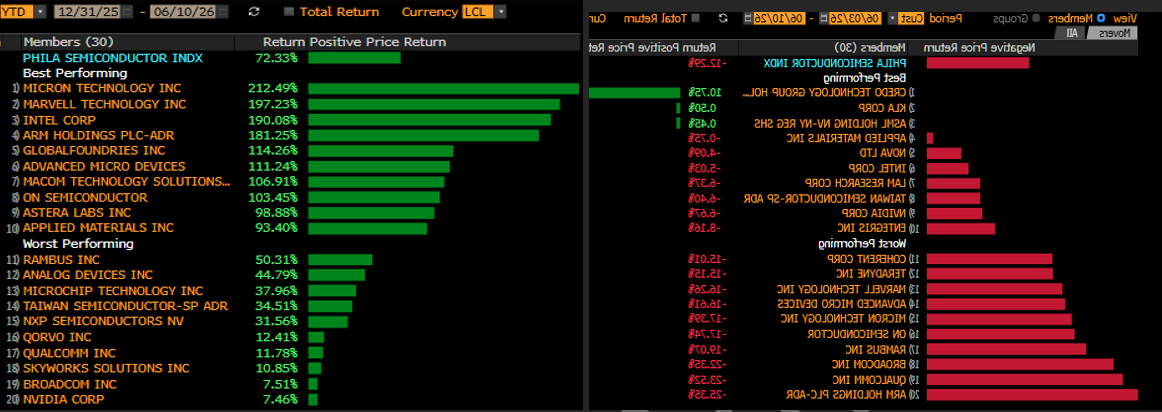This screenshot has width=1162, height=412.
Task: Select RAMBUS INC row showing 50.31%
Action: point(291,259)
